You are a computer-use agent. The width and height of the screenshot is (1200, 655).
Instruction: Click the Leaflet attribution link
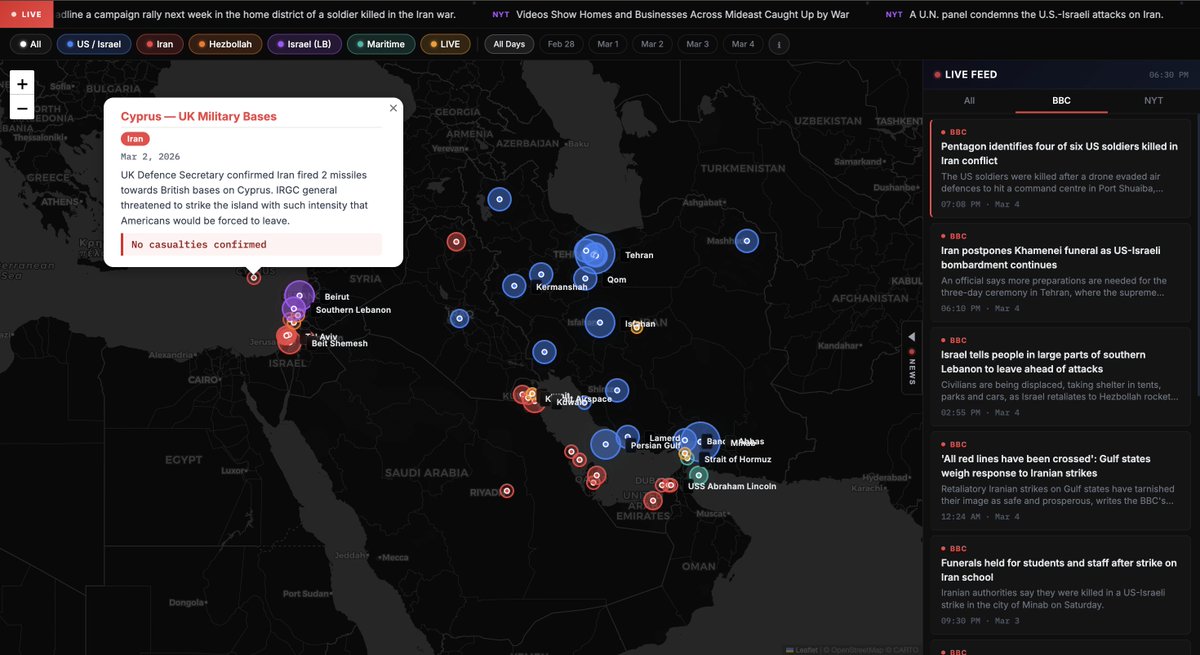(x=803, y=650)
